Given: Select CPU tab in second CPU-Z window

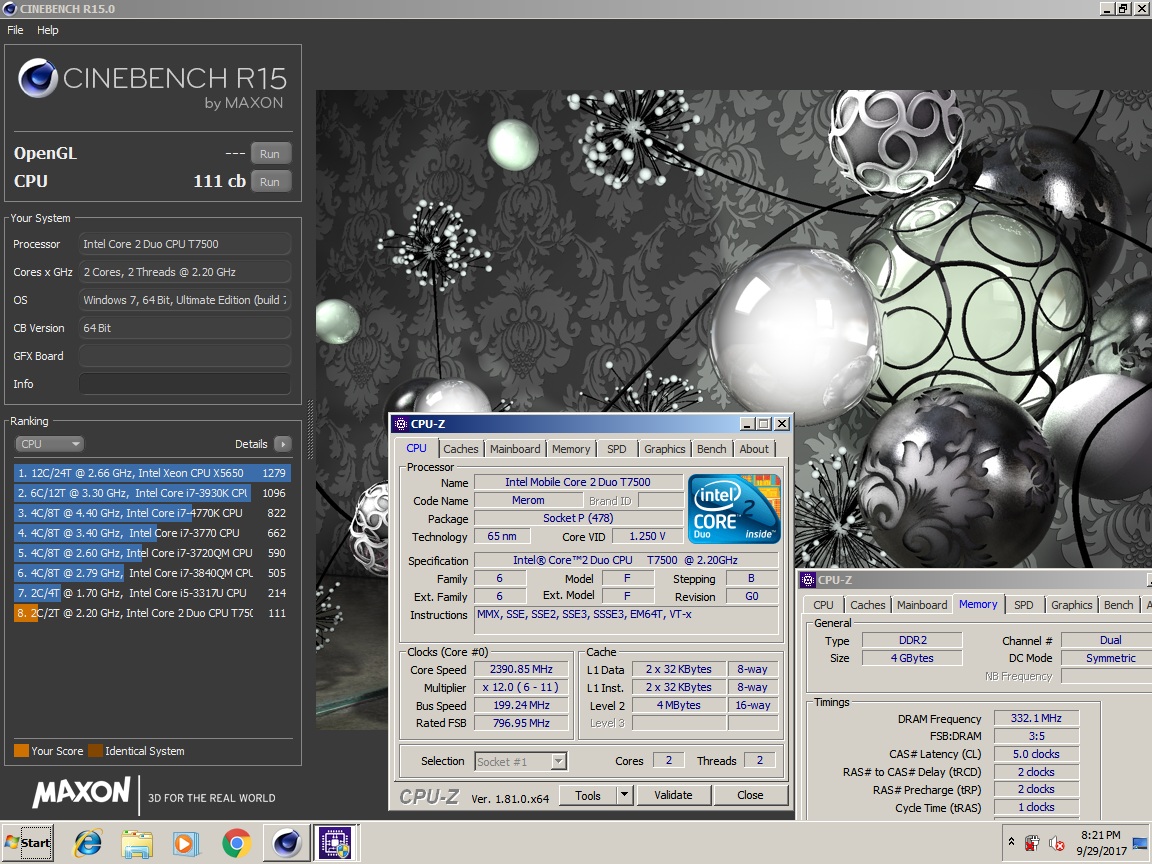Looking at the screenshot, I should point(824,605).
